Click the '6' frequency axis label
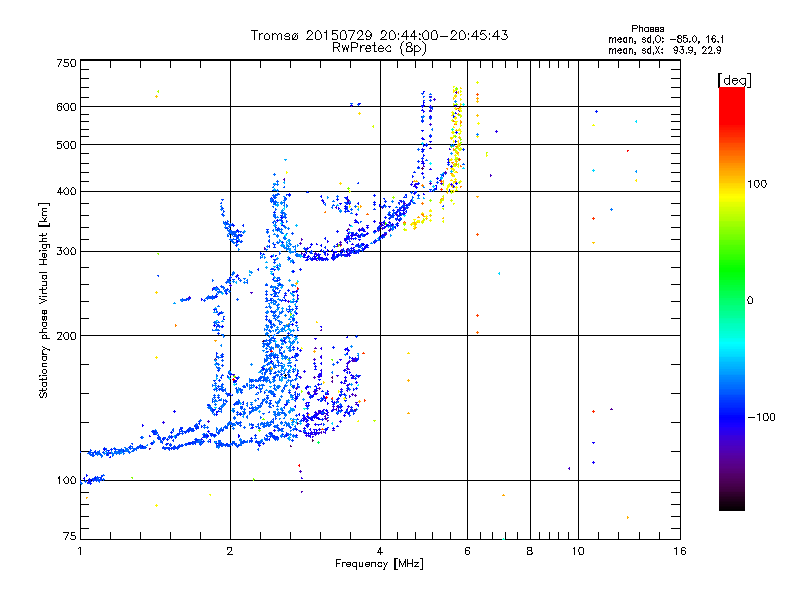800x600 pixels. (467, 551)
